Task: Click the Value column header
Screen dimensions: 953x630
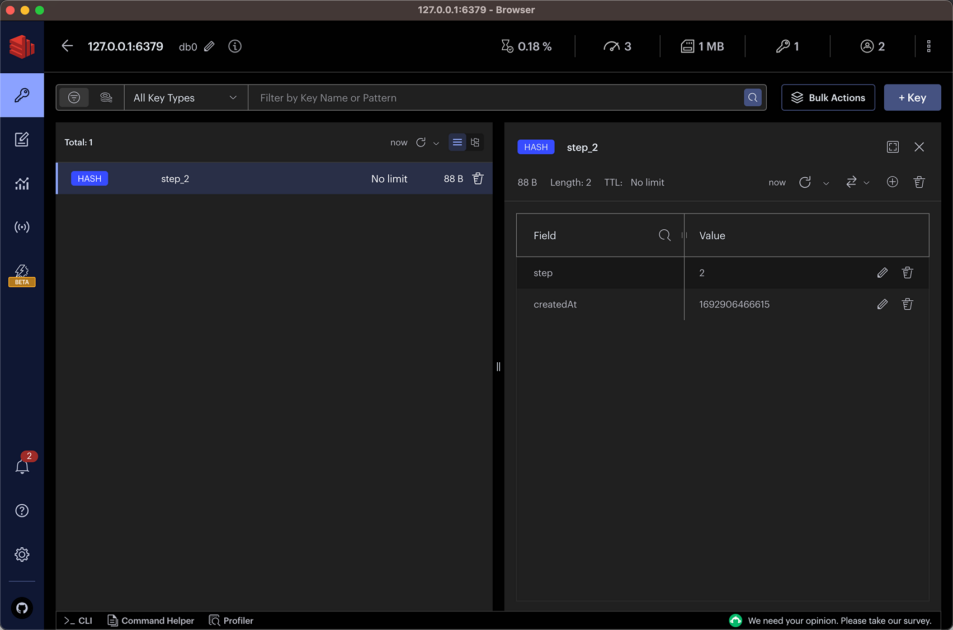Action: click(x=712, y=235)
